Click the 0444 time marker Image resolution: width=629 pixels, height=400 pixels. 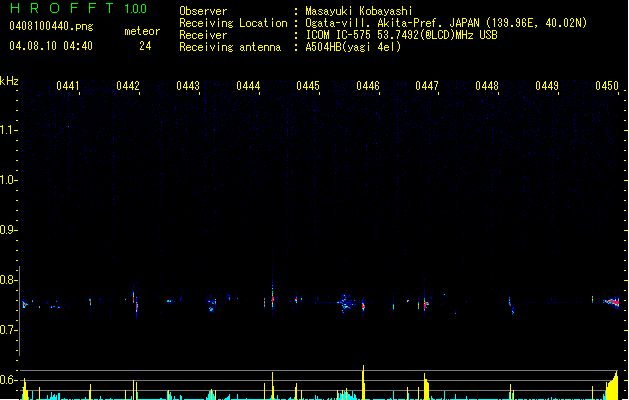pos(248,86)
